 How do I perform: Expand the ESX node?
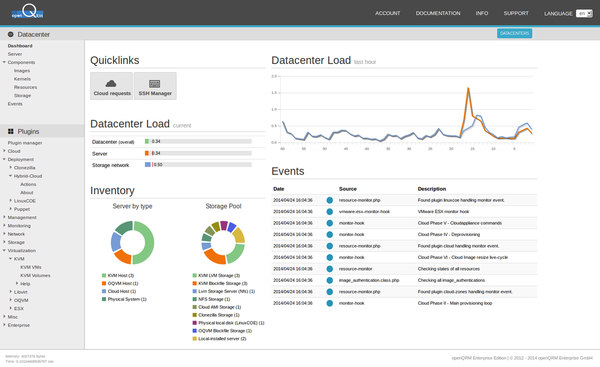(x=10, y=308)
